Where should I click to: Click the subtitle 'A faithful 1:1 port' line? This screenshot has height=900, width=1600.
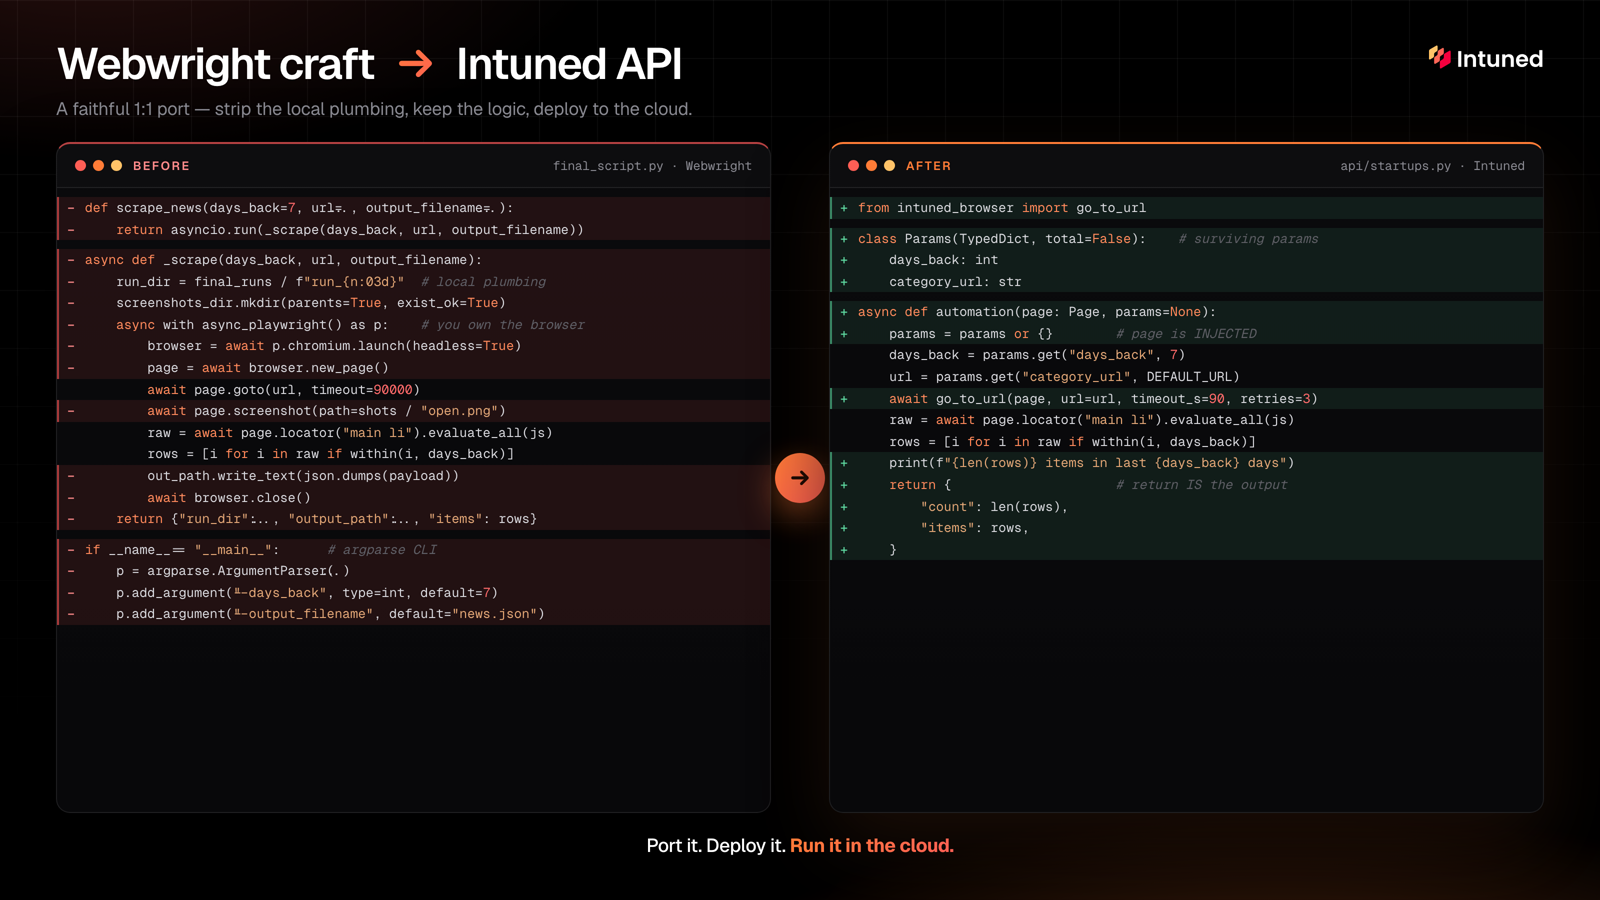point(374,109)
